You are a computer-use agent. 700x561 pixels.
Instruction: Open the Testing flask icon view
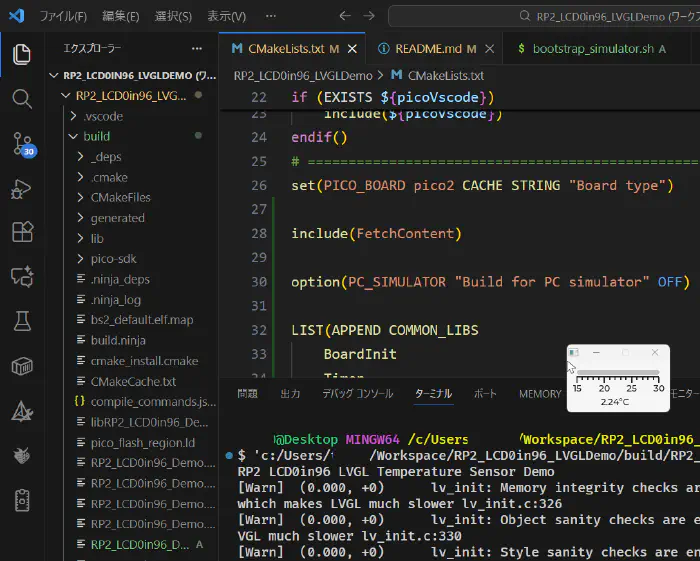click(21, 321)
